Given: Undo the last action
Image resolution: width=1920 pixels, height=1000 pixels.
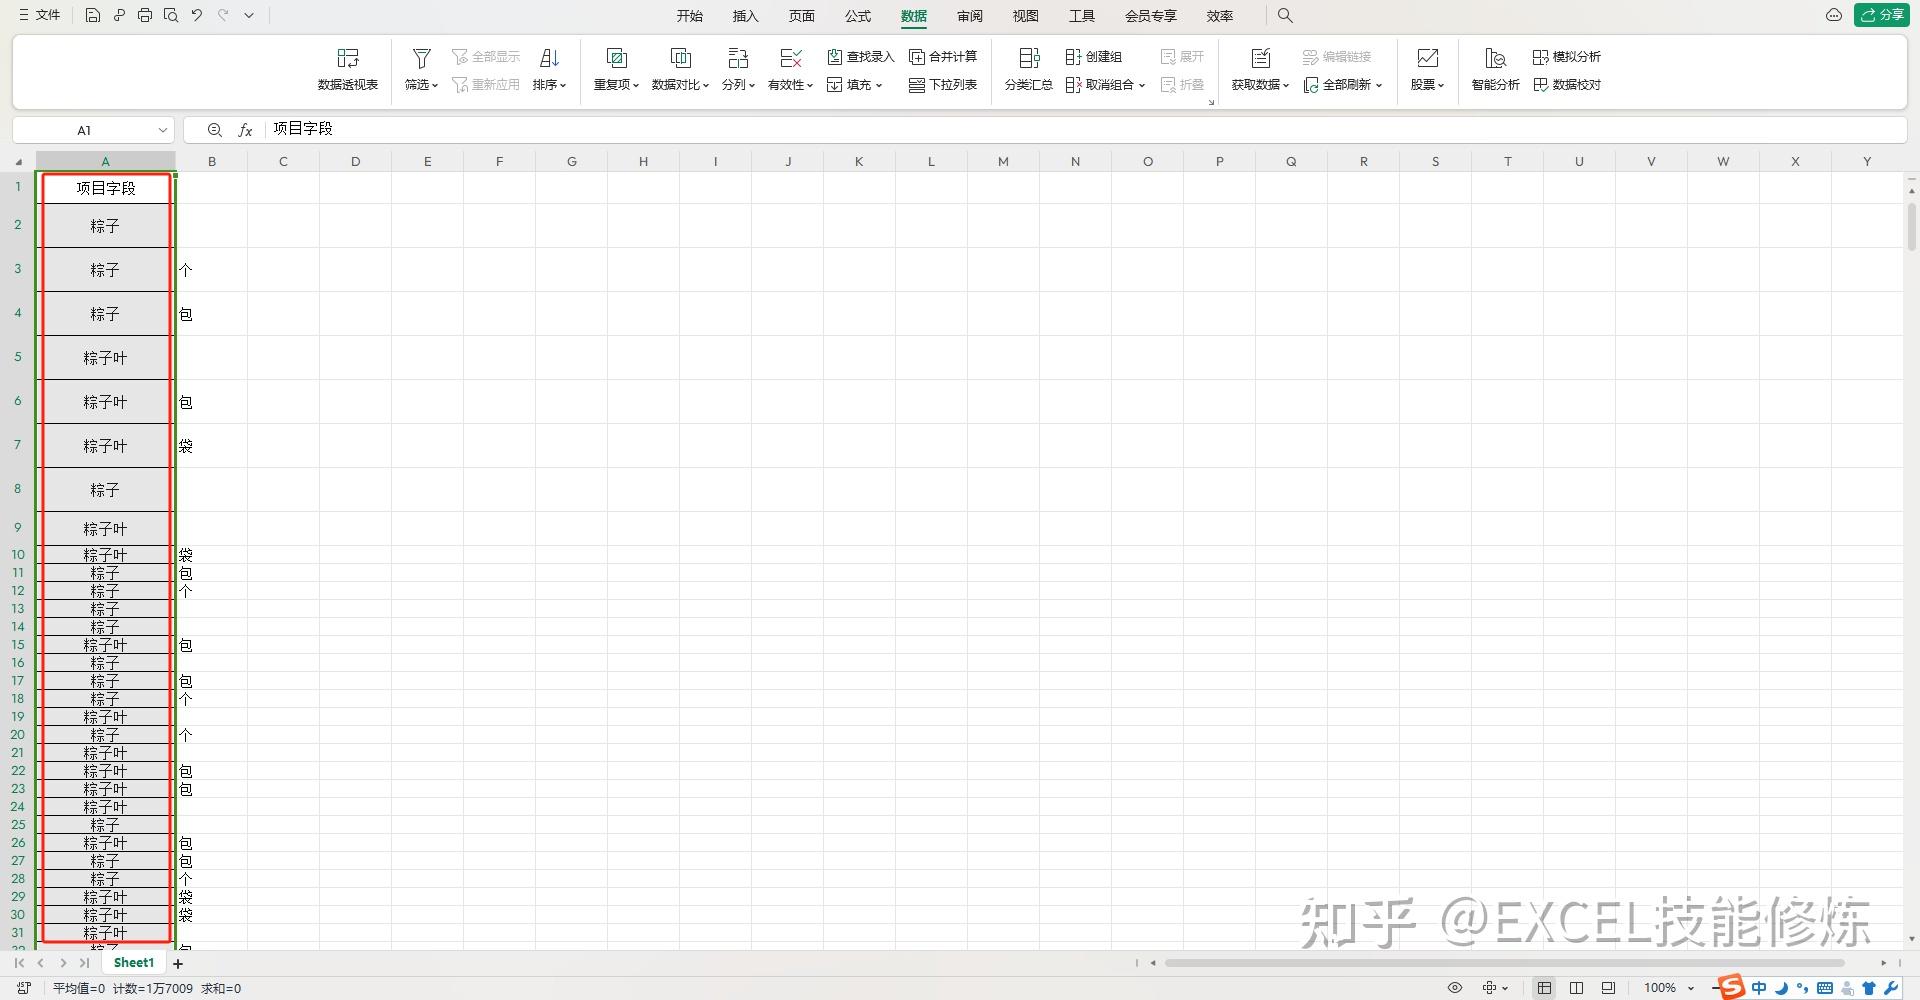Looking at the screenshot, I should coord(197,15).
